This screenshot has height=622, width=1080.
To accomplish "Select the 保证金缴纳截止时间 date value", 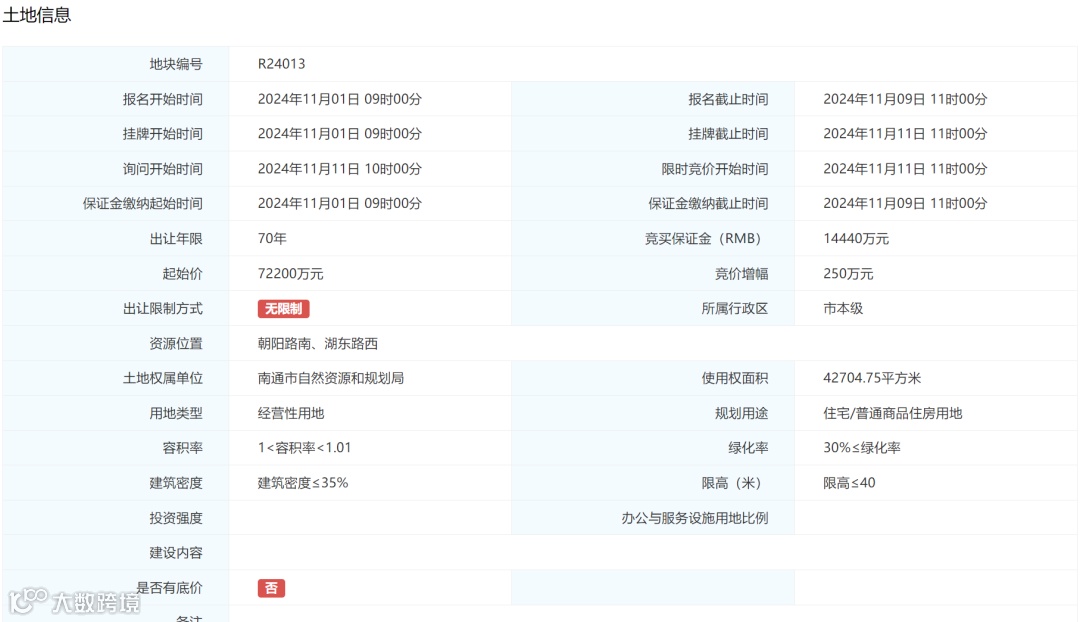I will click(x=905, y=203).
